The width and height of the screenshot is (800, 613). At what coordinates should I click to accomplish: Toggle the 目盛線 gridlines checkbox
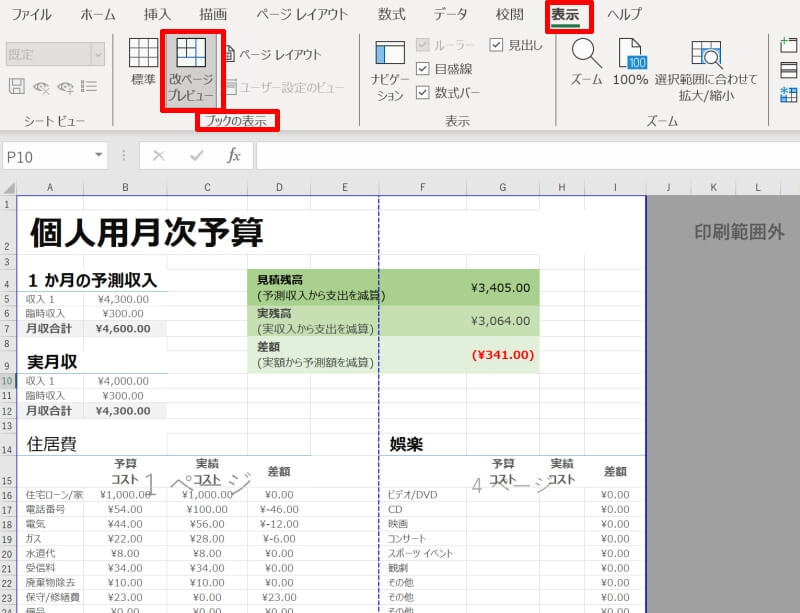point(422,69)
